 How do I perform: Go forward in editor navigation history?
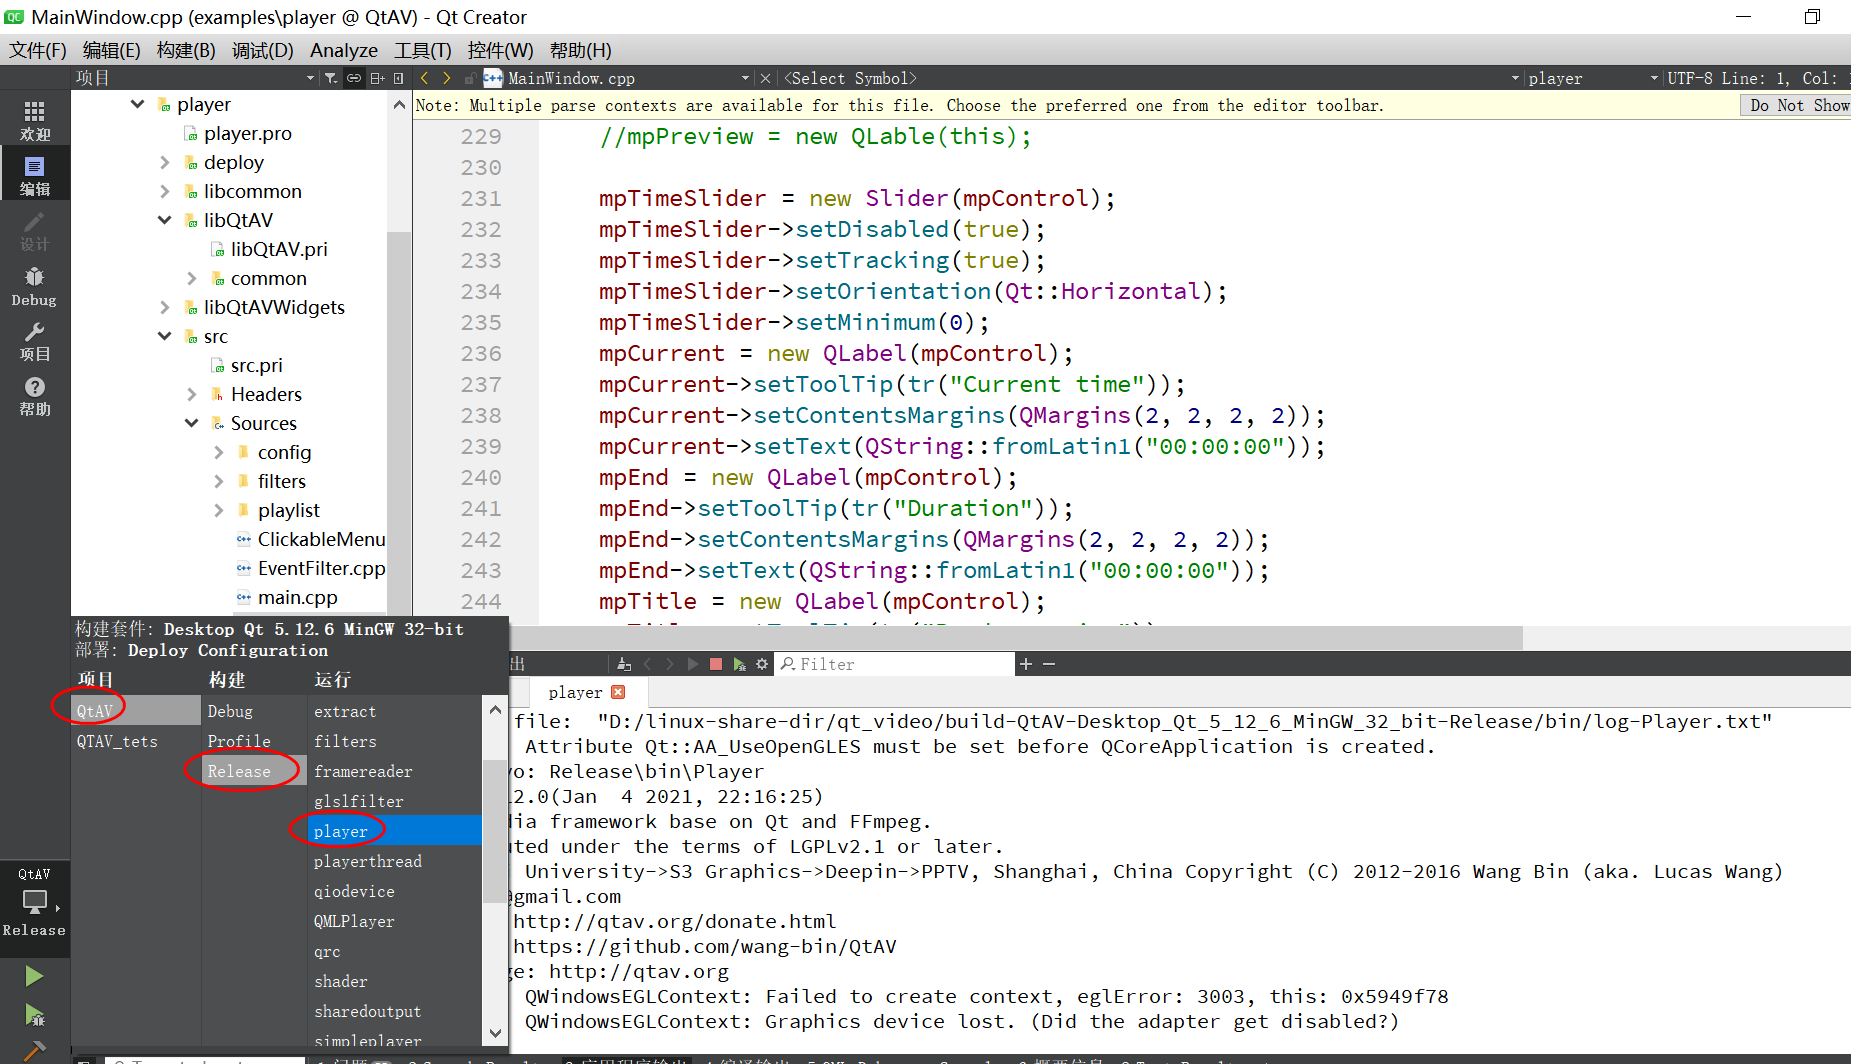pyautogui.click(x=447, y=78)
